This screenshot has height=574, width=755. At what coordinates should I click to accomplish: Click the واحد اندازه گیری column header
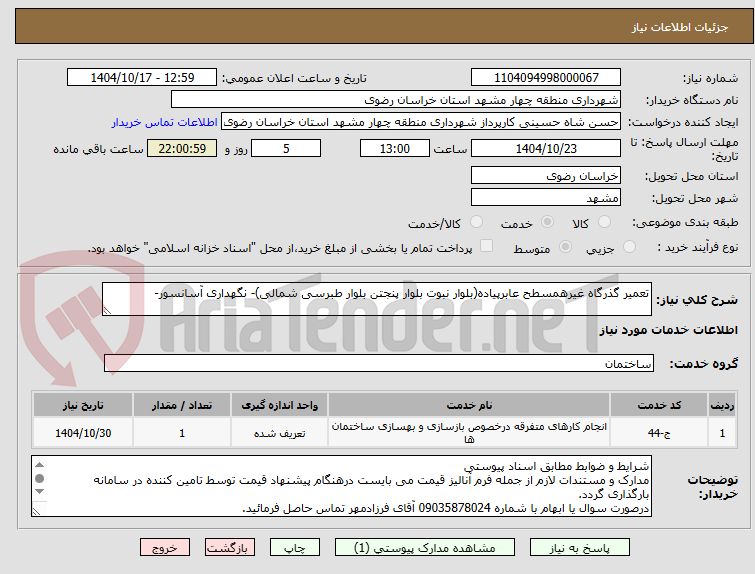[x=280, y=405]
